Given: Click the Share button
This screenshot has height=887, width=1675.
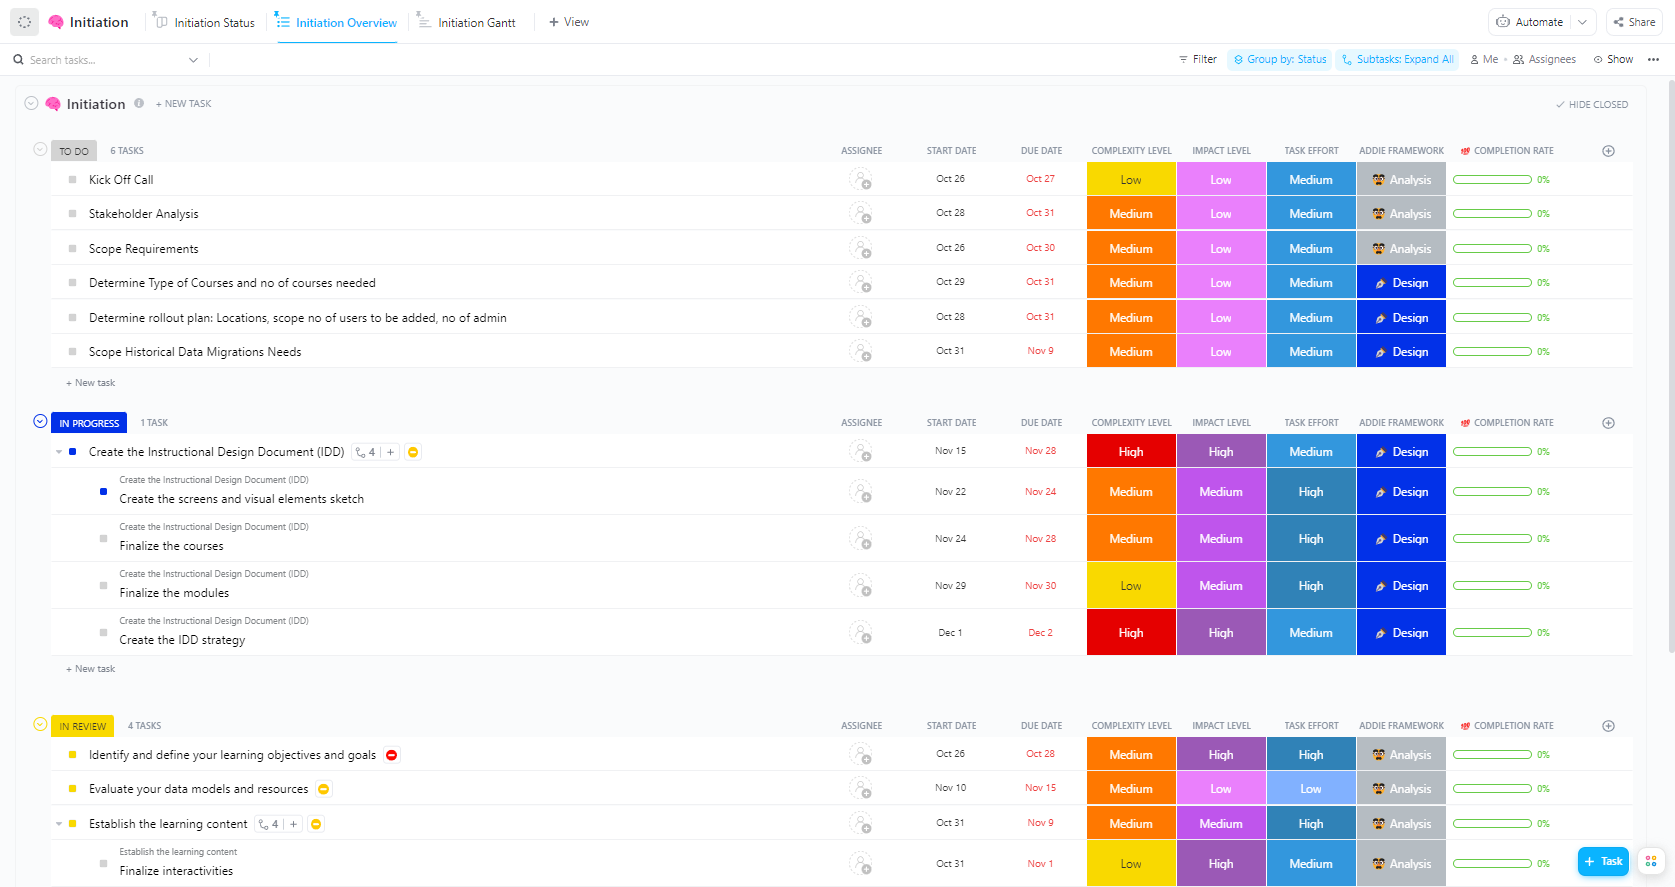Looking at the screenshot, I should [1634, 22].
